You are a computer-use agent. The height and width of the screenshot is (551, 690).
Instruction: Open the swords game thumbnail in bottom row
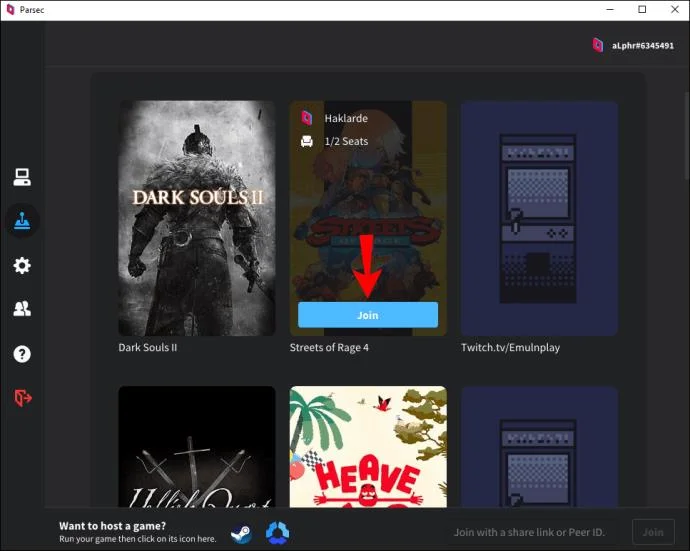(x=197, y=446)
